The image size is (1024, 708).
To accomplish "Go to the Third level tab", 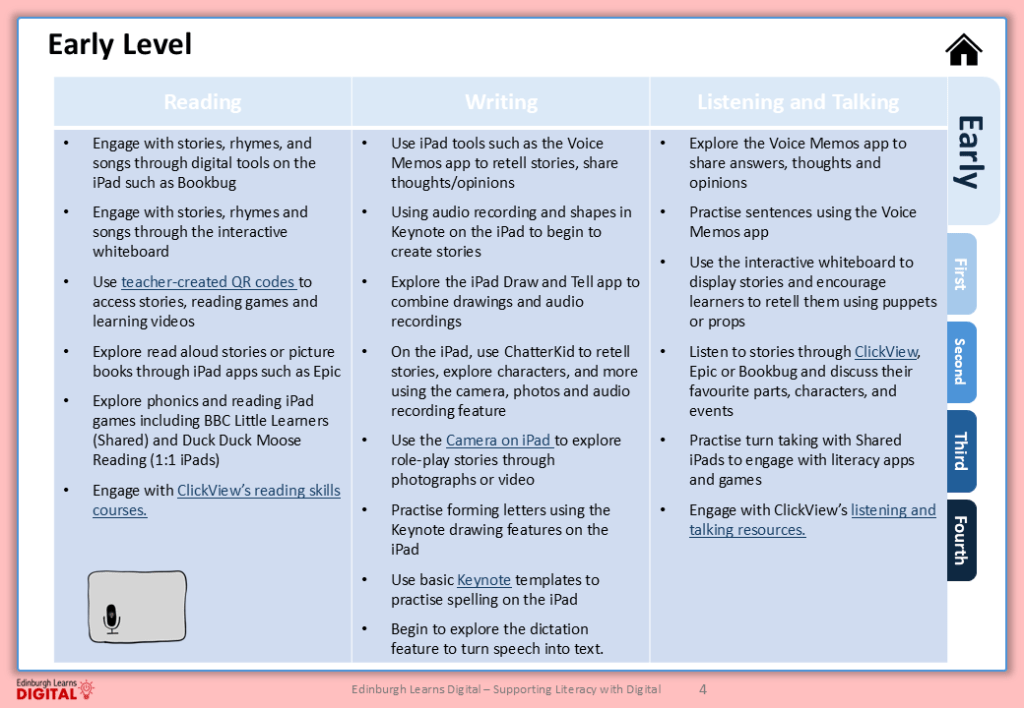I will click(x=960, y=451).
